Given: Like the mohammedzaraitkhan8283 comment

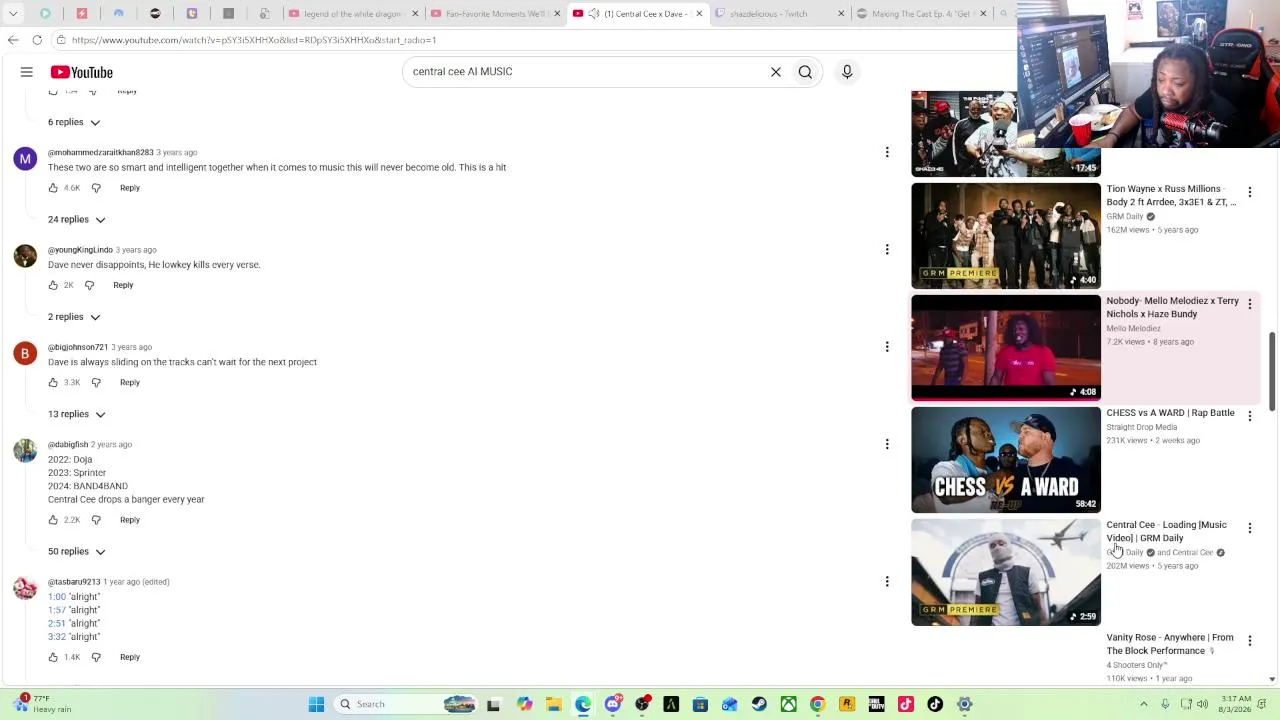Looking at the screenshot, I should [x=53, y=188].
